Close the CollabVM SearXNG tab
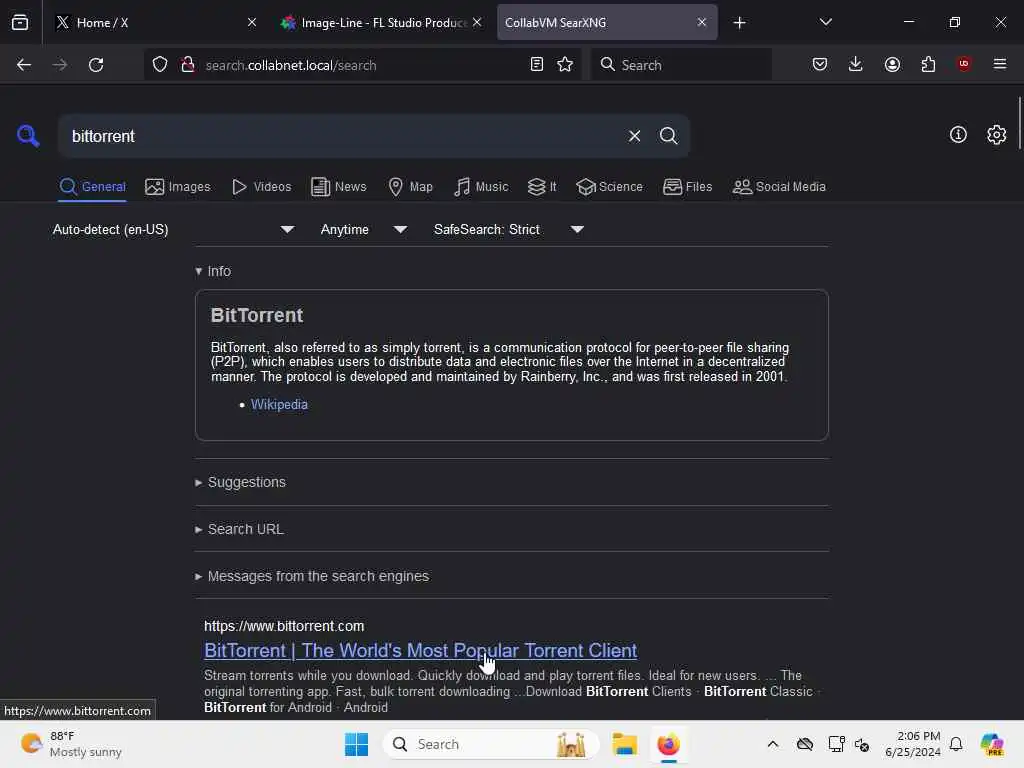Viewport: 1024px width, 768px height. [x=701, y=22]
